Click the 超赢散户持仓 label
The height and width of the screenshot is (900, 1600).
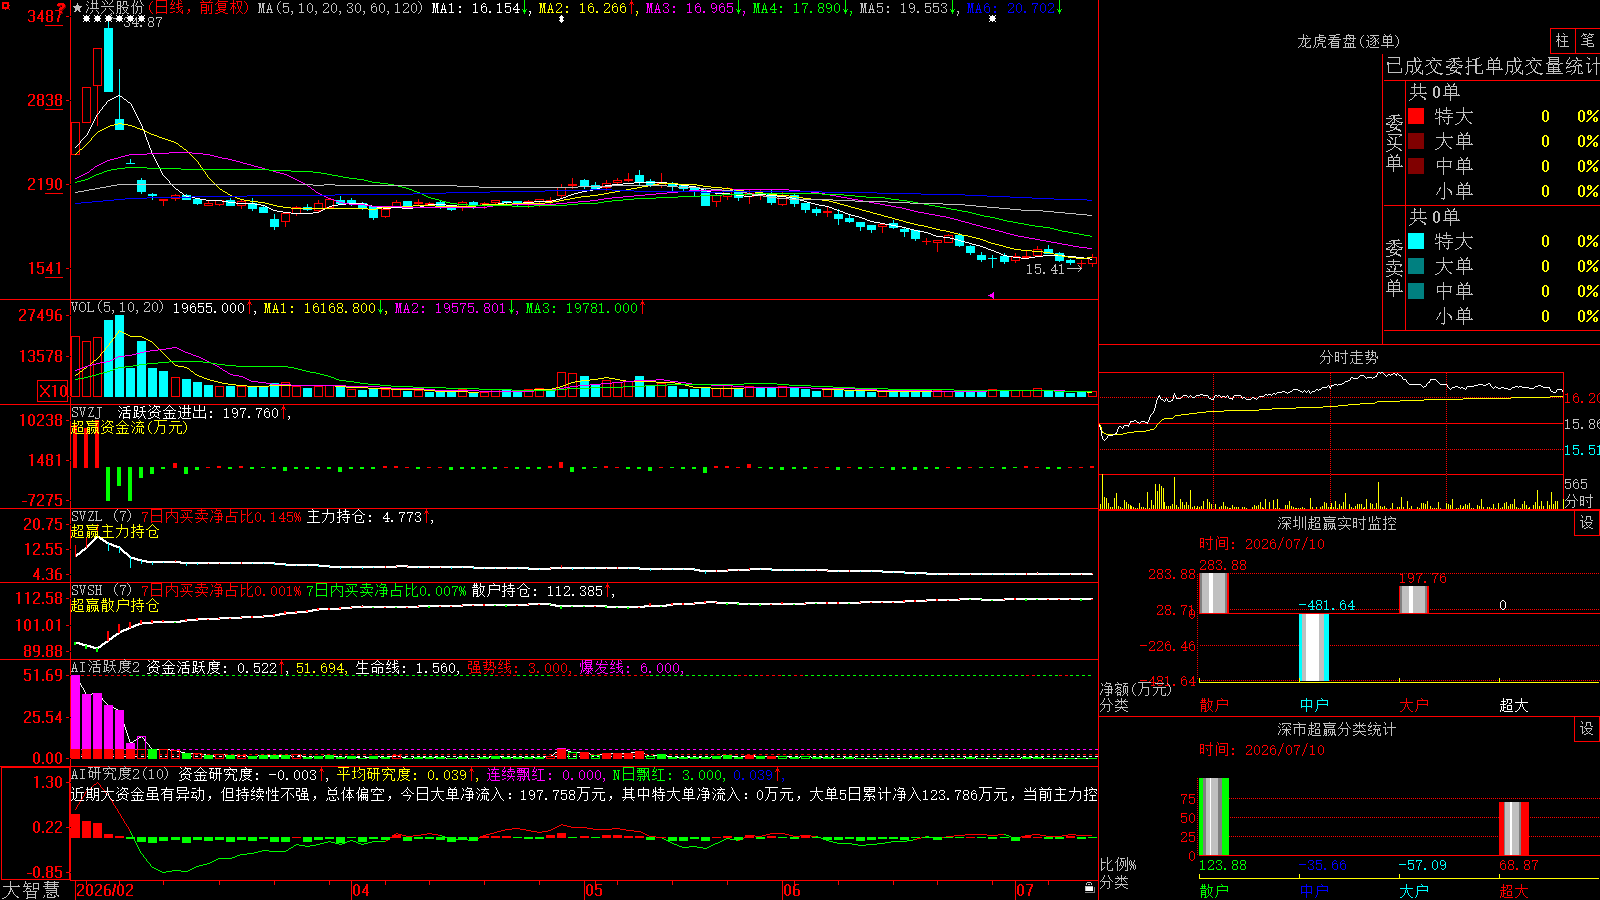[115, 605]
